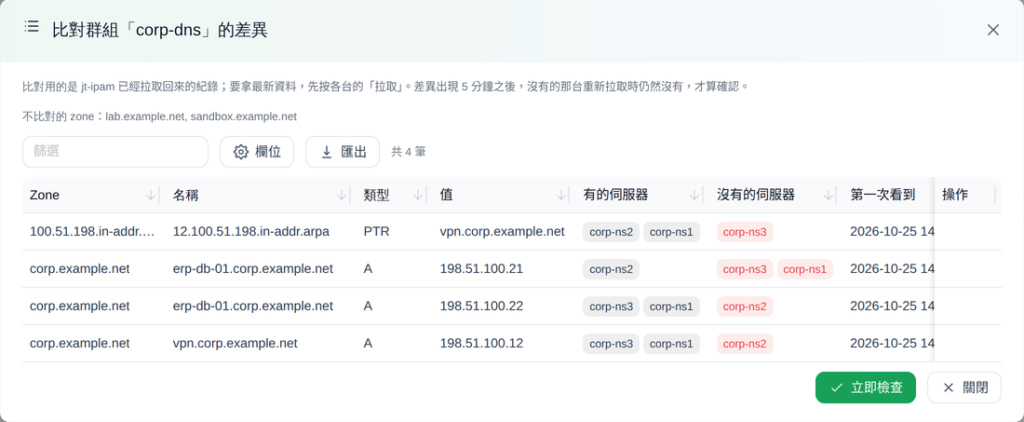Image resolution: width=1024 pixels, height=422 pixels.
Task: Click type A cell in 198.51.100.21 row
Action: [368, 268]
